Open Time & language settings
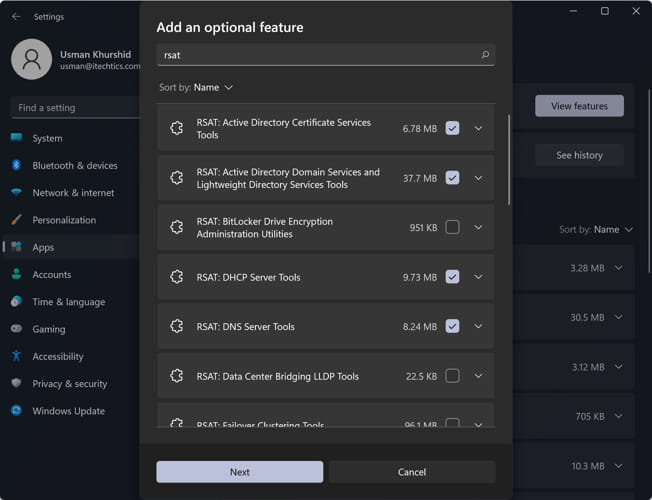 click(x=71, y=302)
